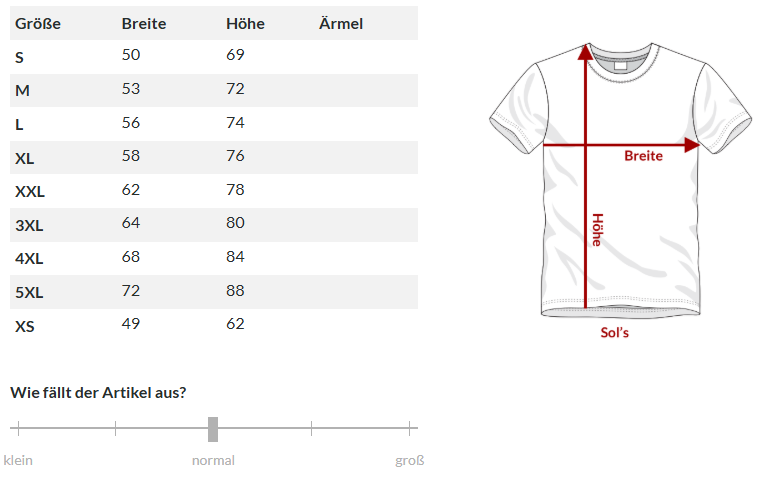Select the 5XL size row label
This screenshot has height=478, width=760.
pos(29,293)
